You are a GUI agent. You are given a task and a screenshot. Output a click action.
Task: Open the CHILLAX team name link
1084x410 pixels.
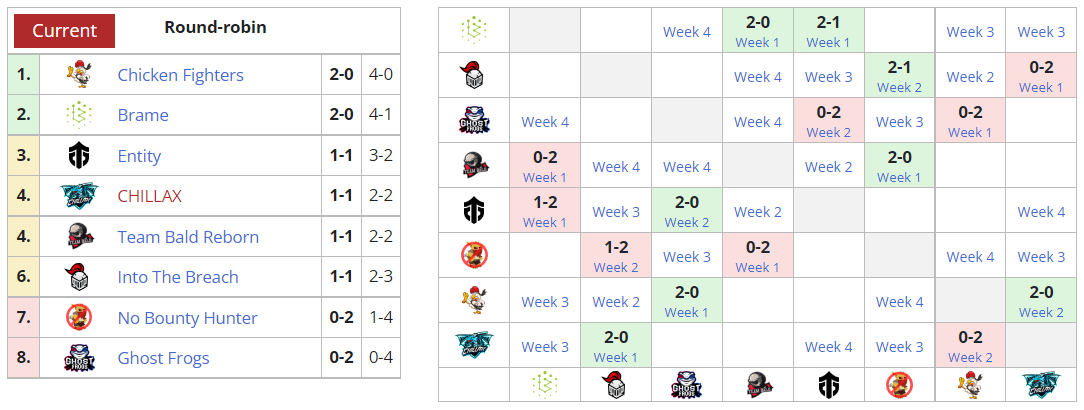tap(150, 196)
